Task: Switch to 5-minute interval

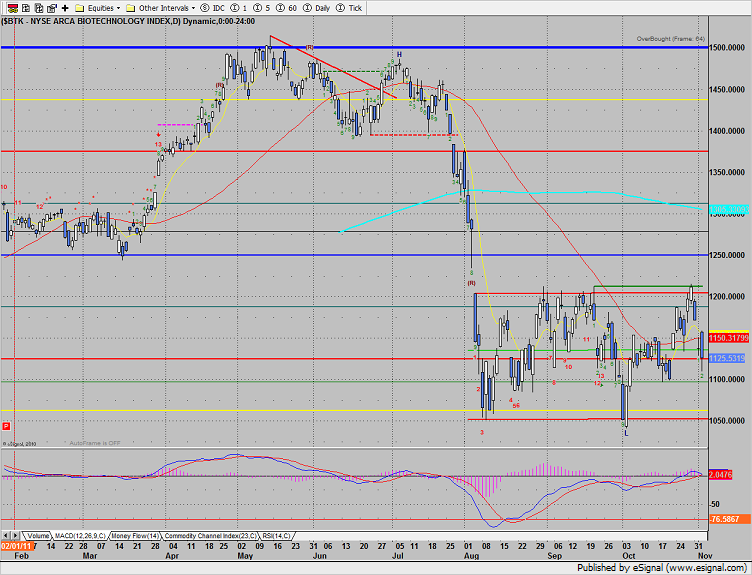Action: 261,8
